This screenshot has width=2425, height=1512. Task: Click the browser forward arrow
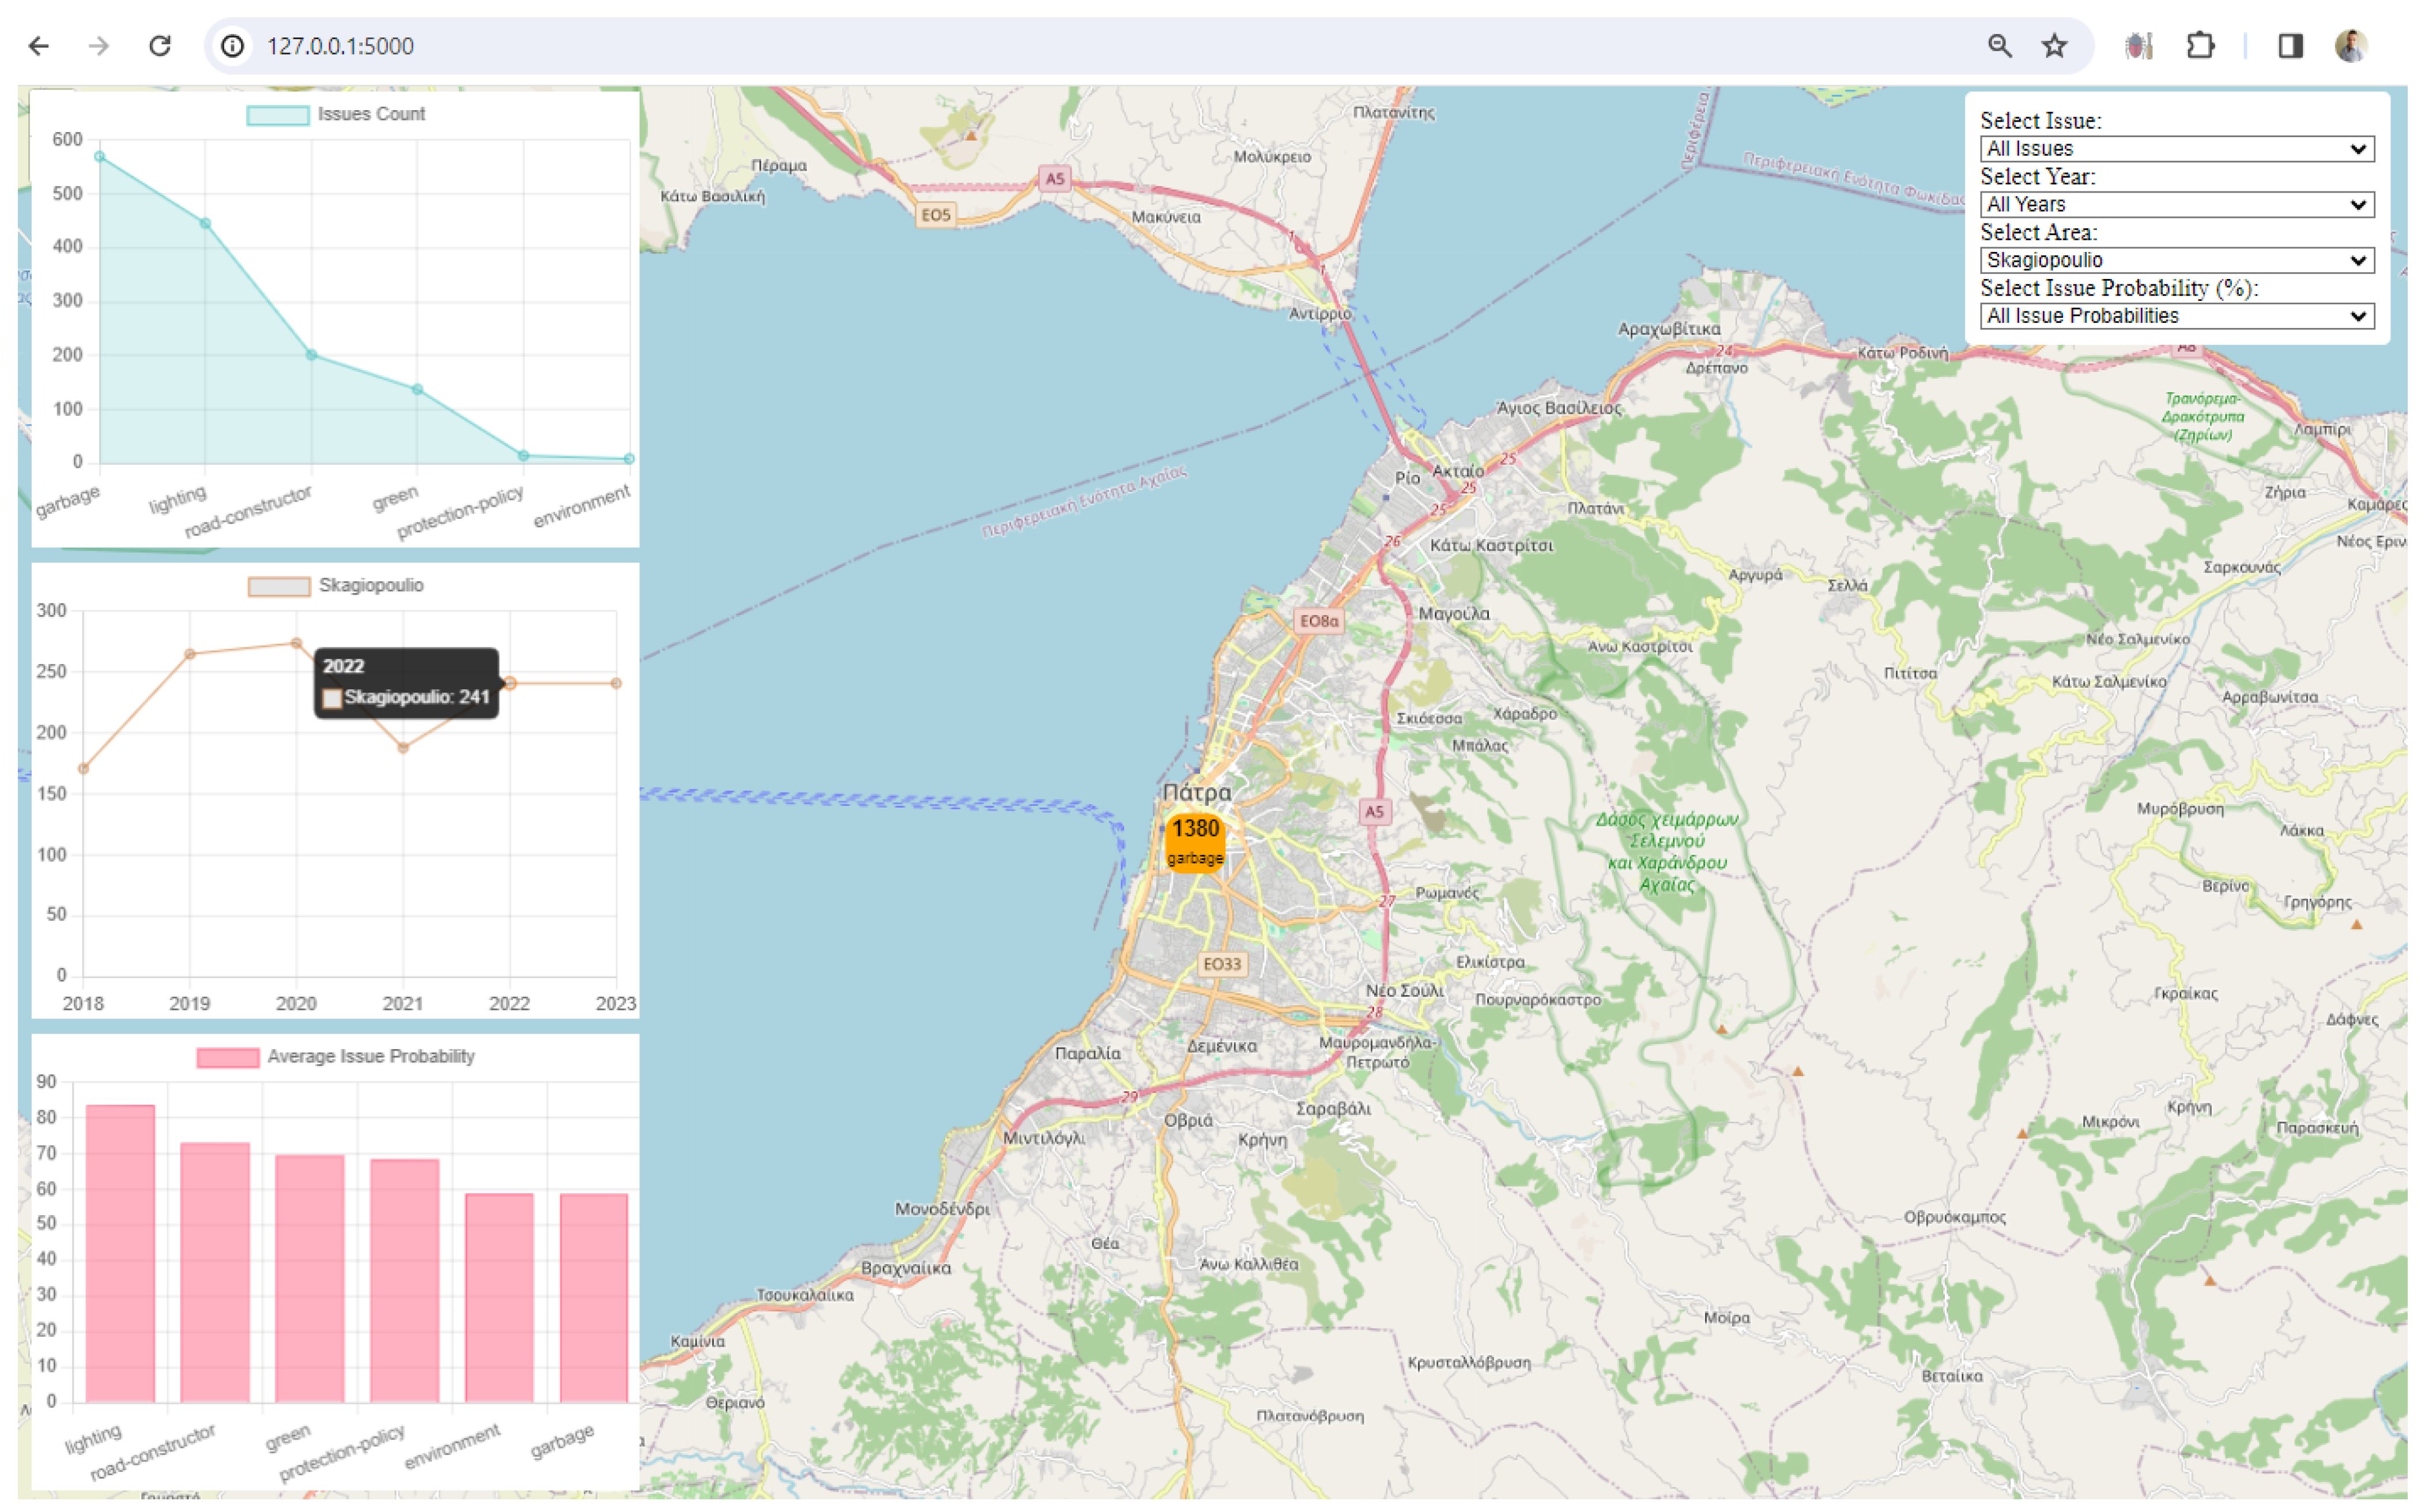click(x=98, y=46)
